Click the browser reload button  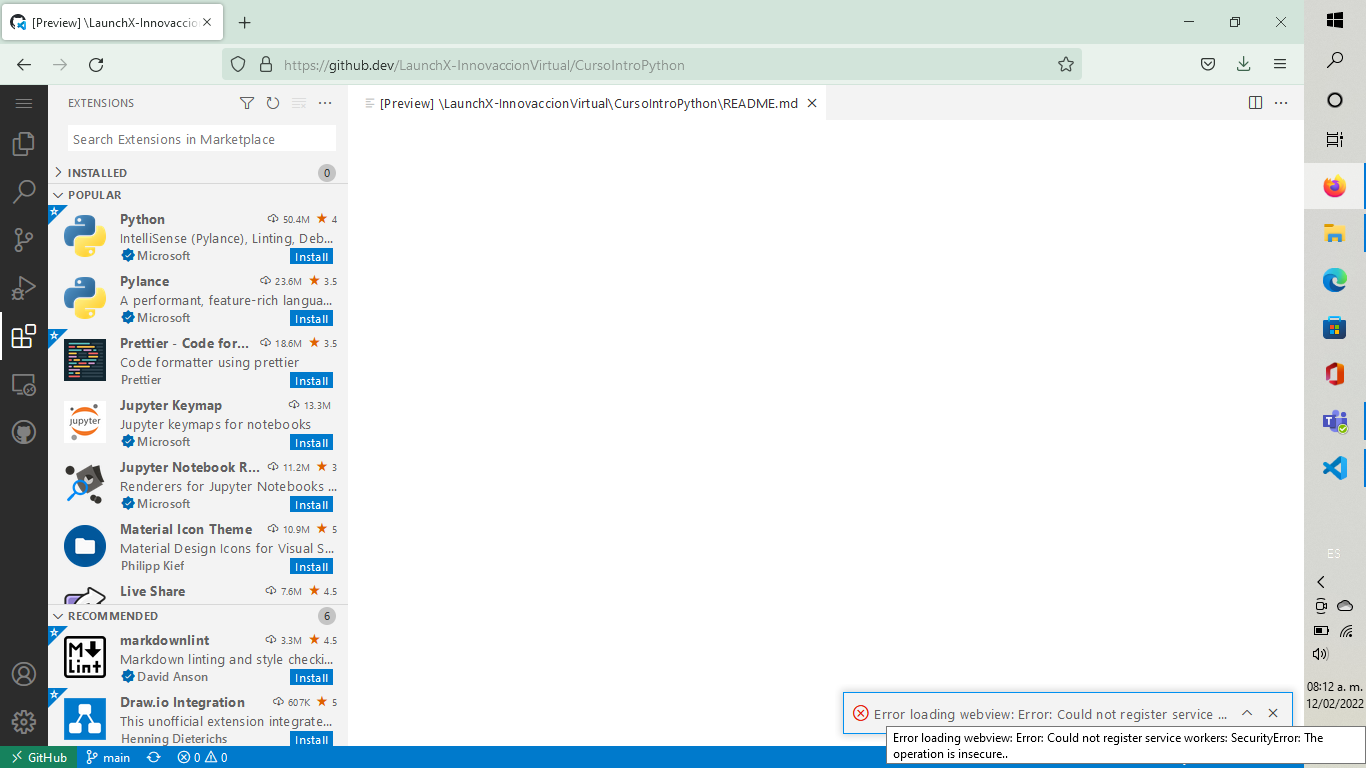[96, 64]
